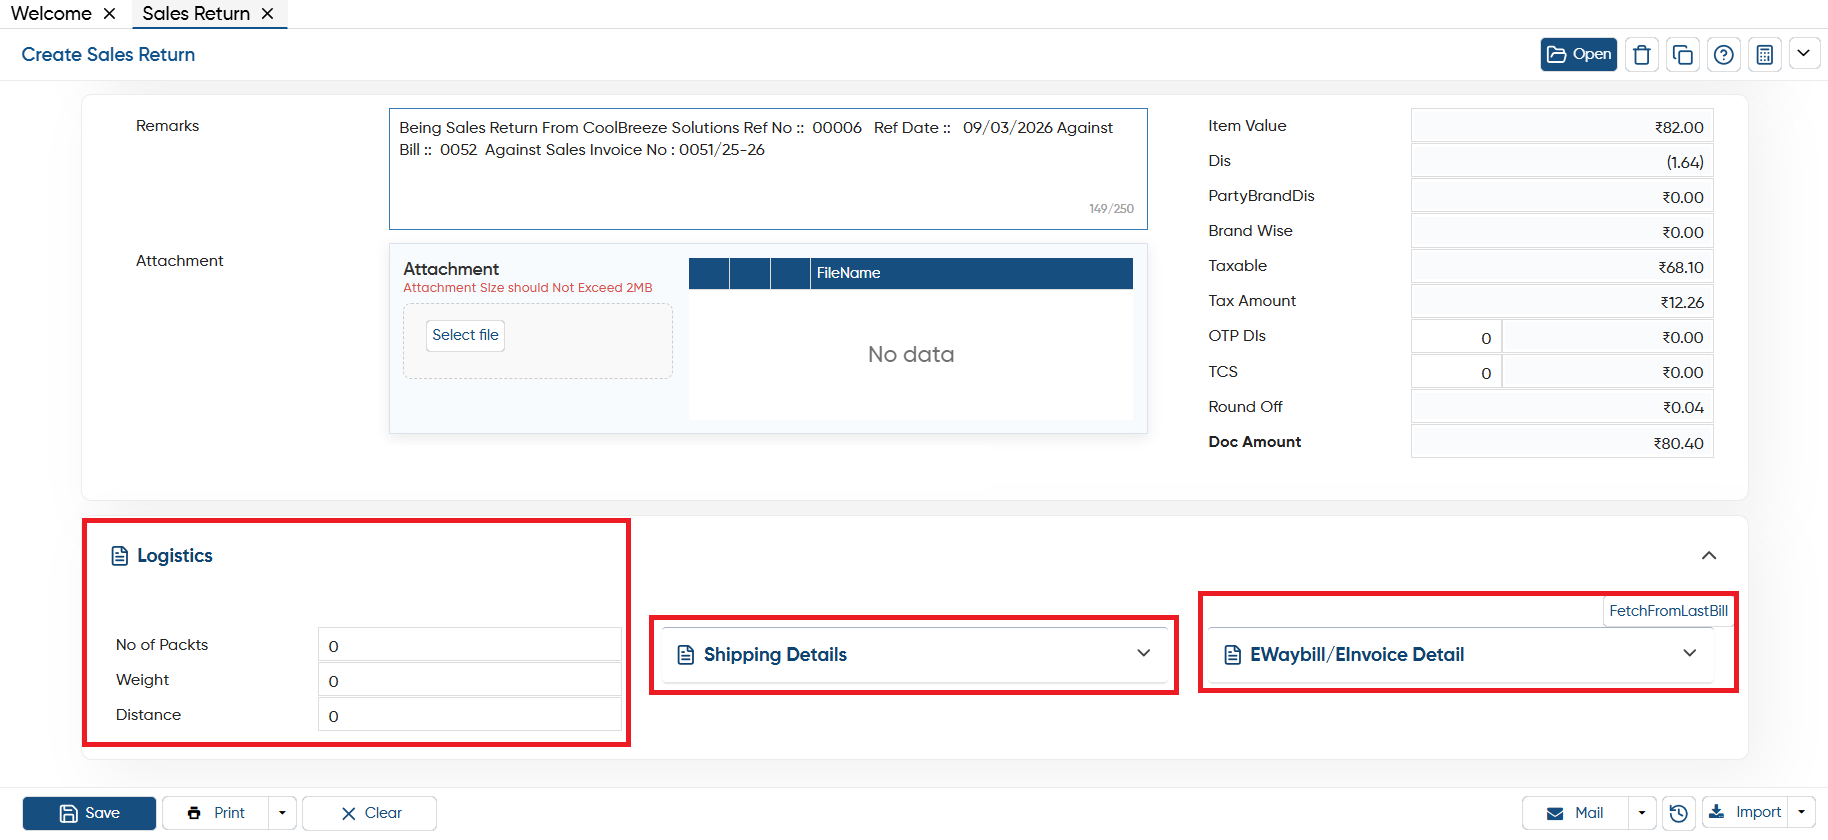
Task: Open the Mail options dropdown arrow
Action: pos(1642,813)
